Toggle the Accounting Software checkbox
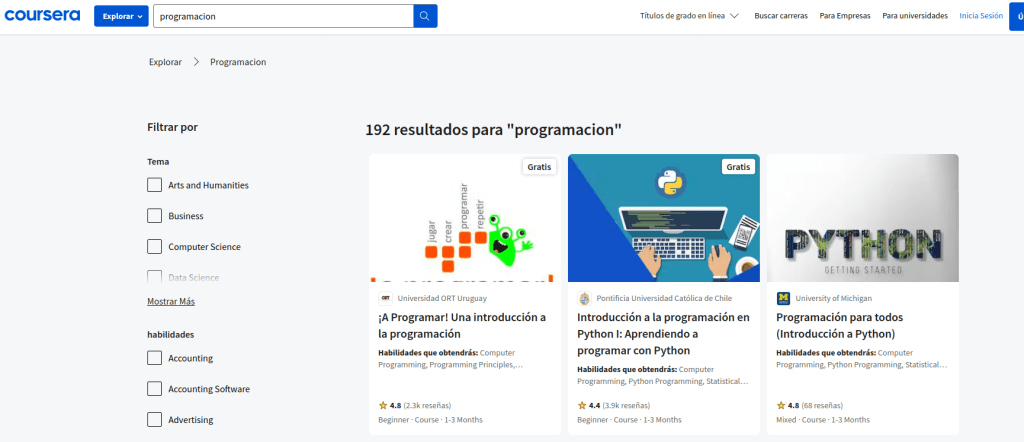1024x442 pixels. (155, 388)
